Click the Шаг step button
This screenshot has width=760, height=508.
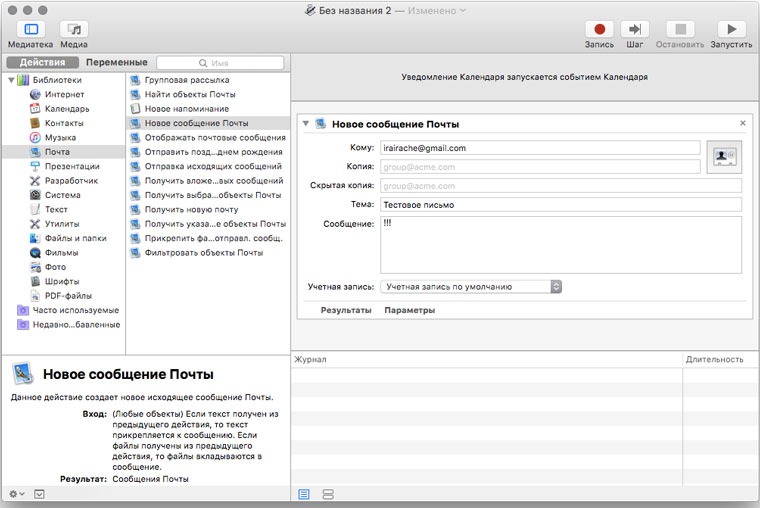tap(634, 29)
